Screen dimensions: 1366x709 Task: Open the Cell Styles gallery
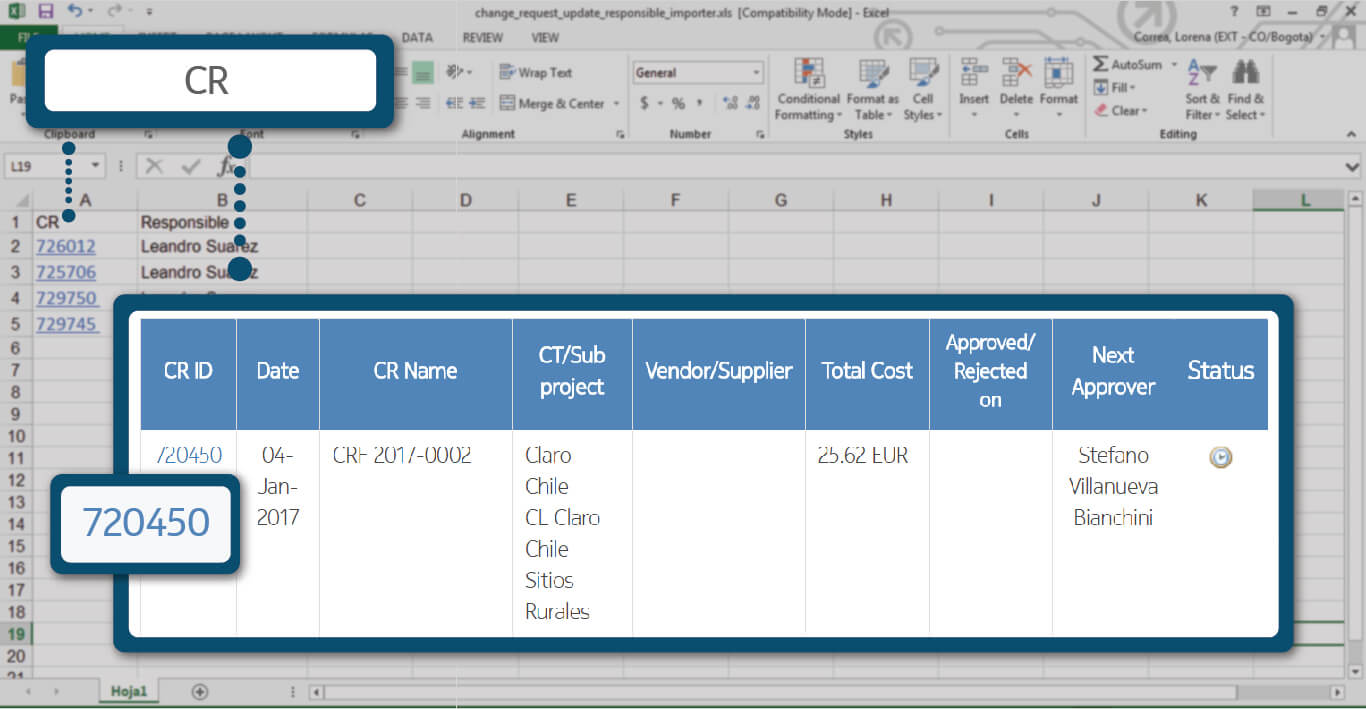(920, 88)
